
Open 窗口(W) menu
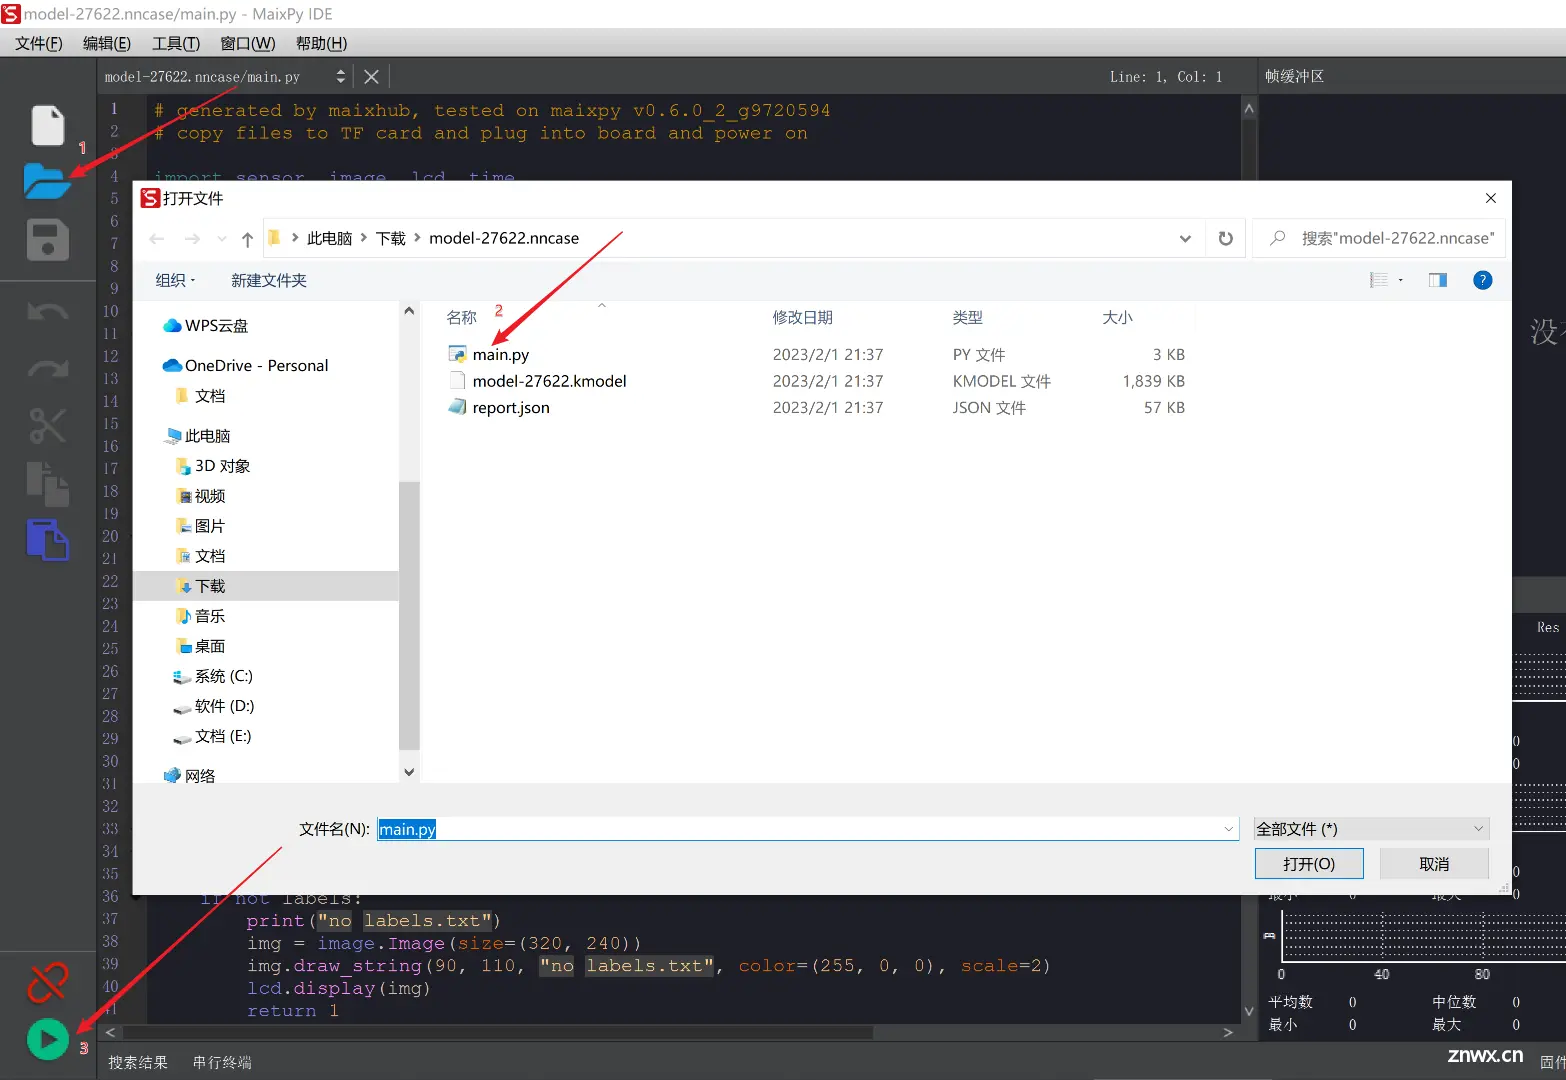click(248, 43)
